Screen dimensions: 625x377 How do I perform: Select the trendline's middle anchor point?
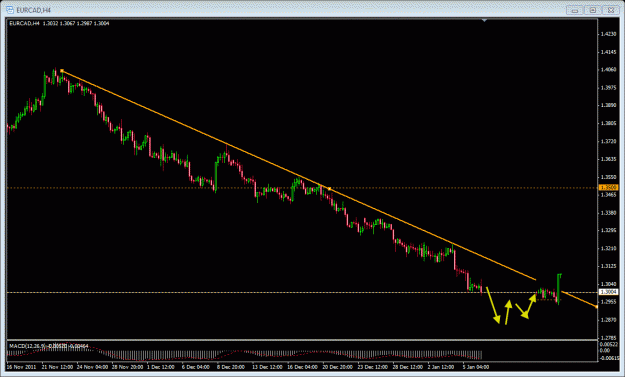(329, 188)
